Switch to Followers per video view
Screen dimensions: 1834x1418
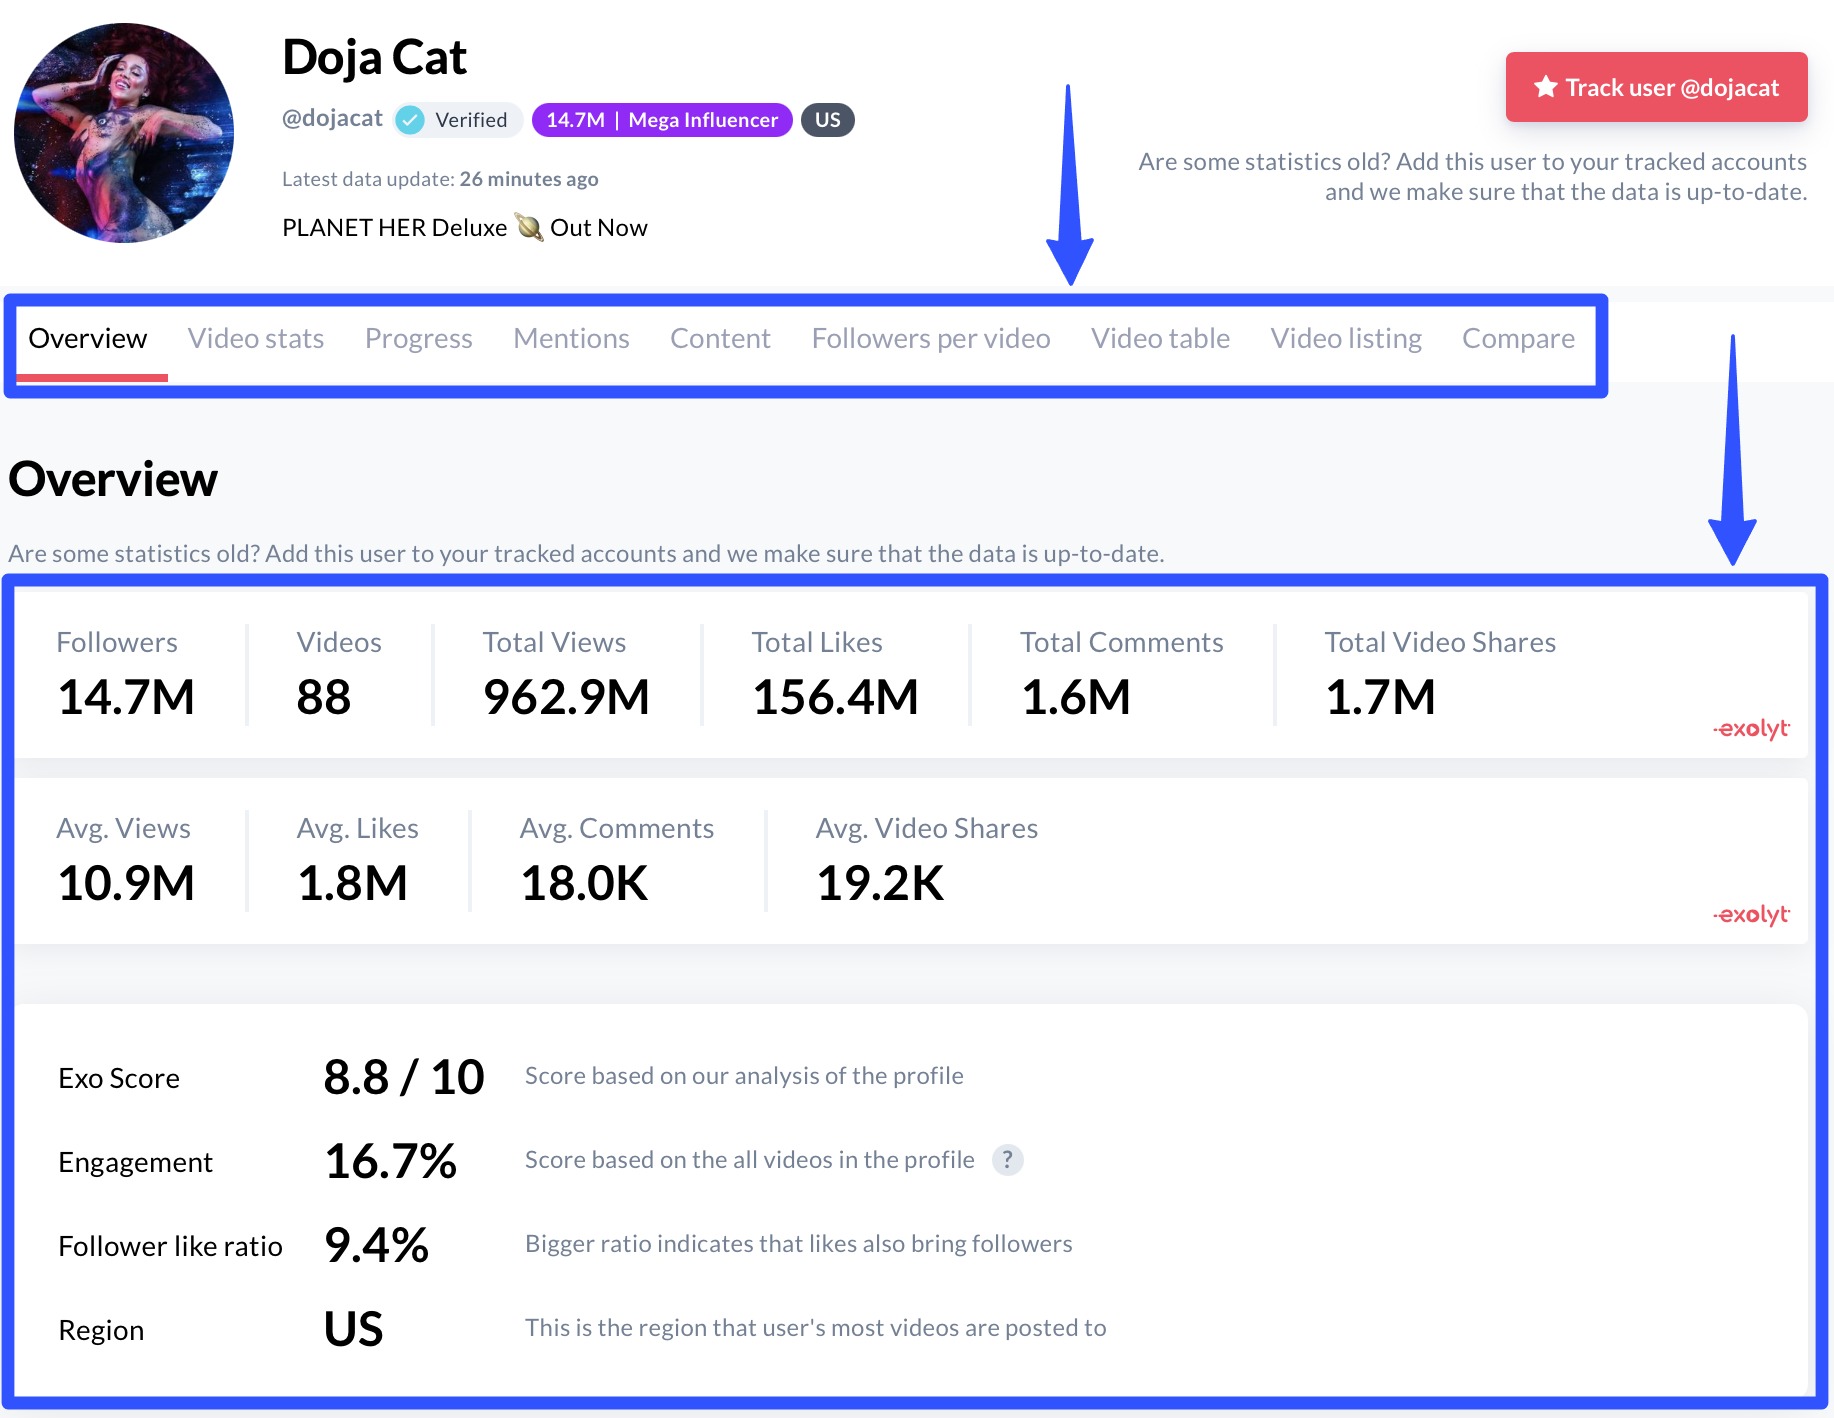pos(930,338)
